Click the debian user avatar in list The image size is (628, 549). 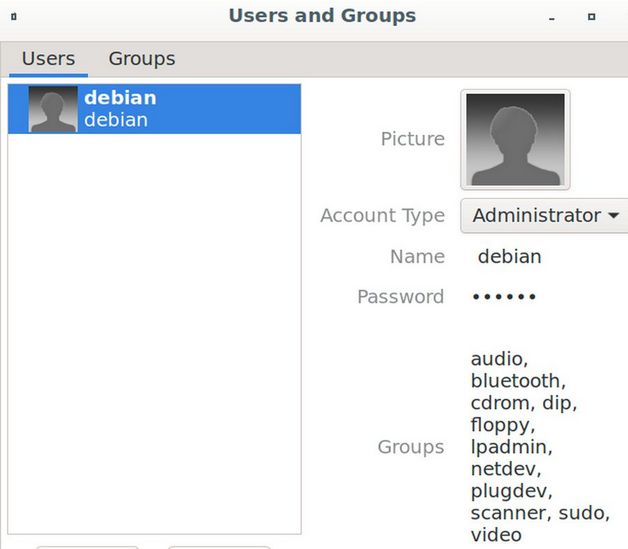click(x=53, y=109)
